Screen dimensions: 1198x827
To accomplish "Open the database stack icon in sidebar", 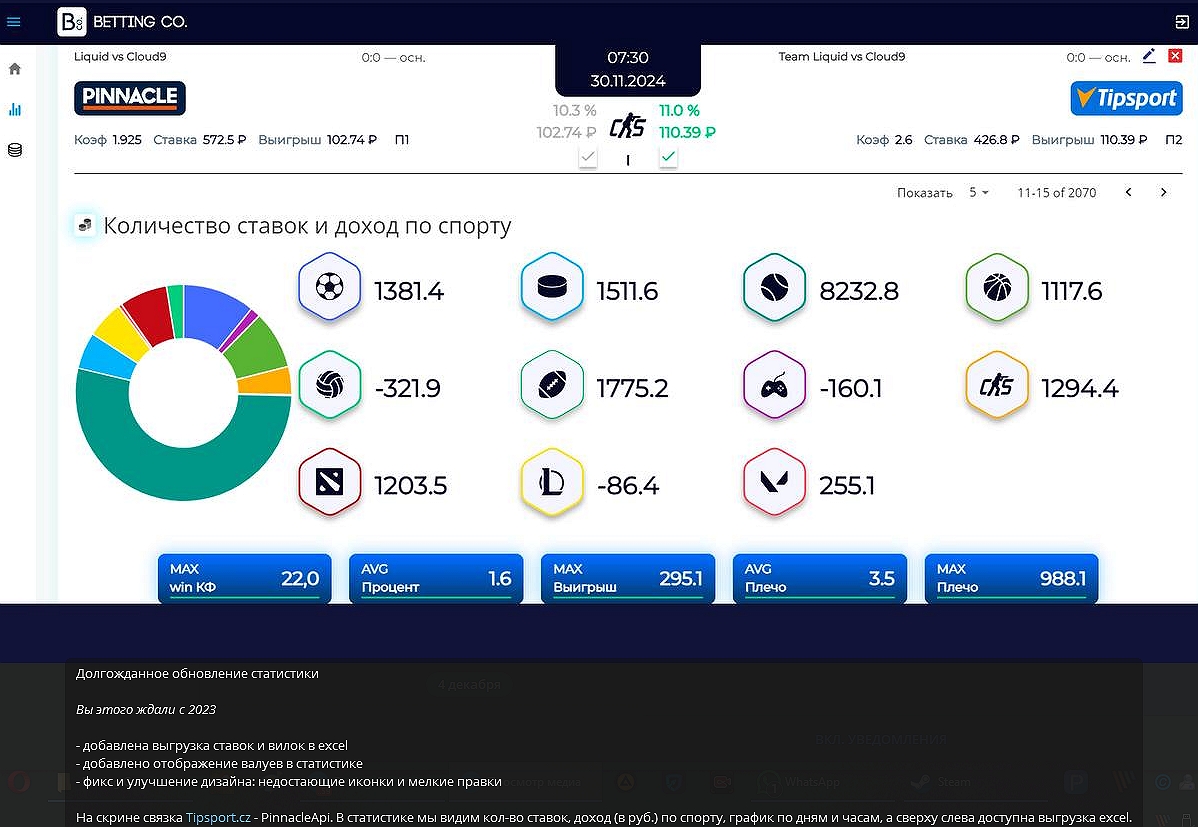I will point(14,151).
